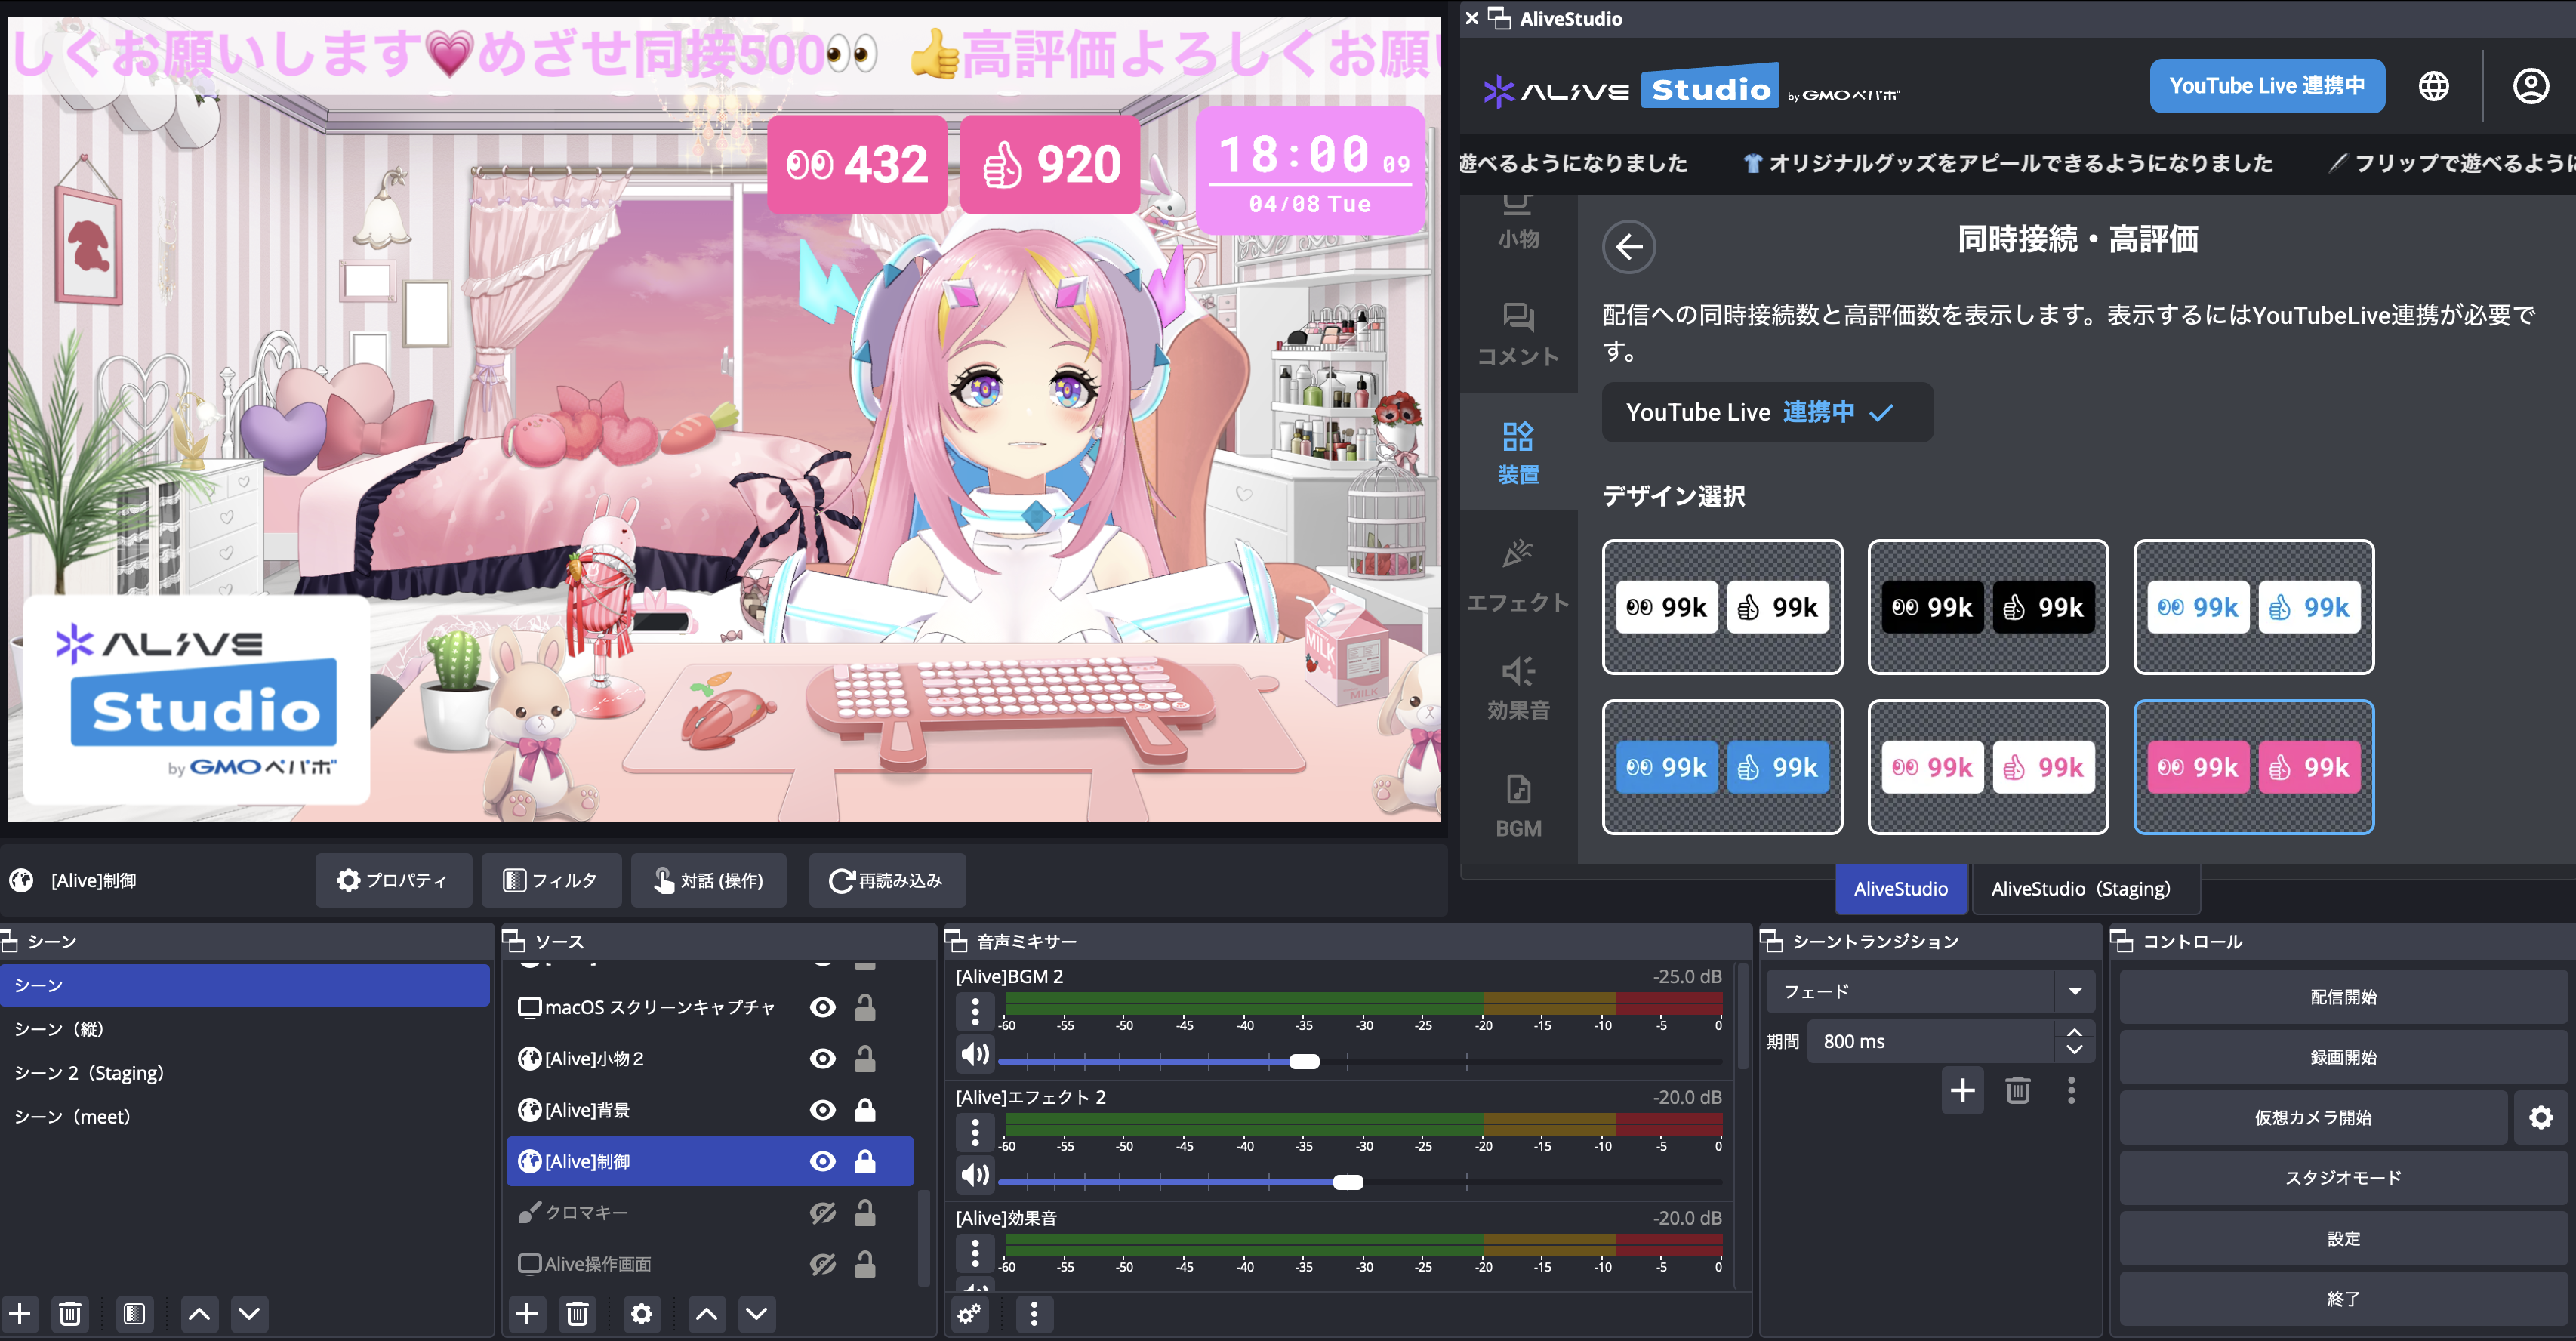Viewport: 2576px width, 1341px height.
Task: Select the シーン(縦) scene
Action: [x=245, y=1029]
